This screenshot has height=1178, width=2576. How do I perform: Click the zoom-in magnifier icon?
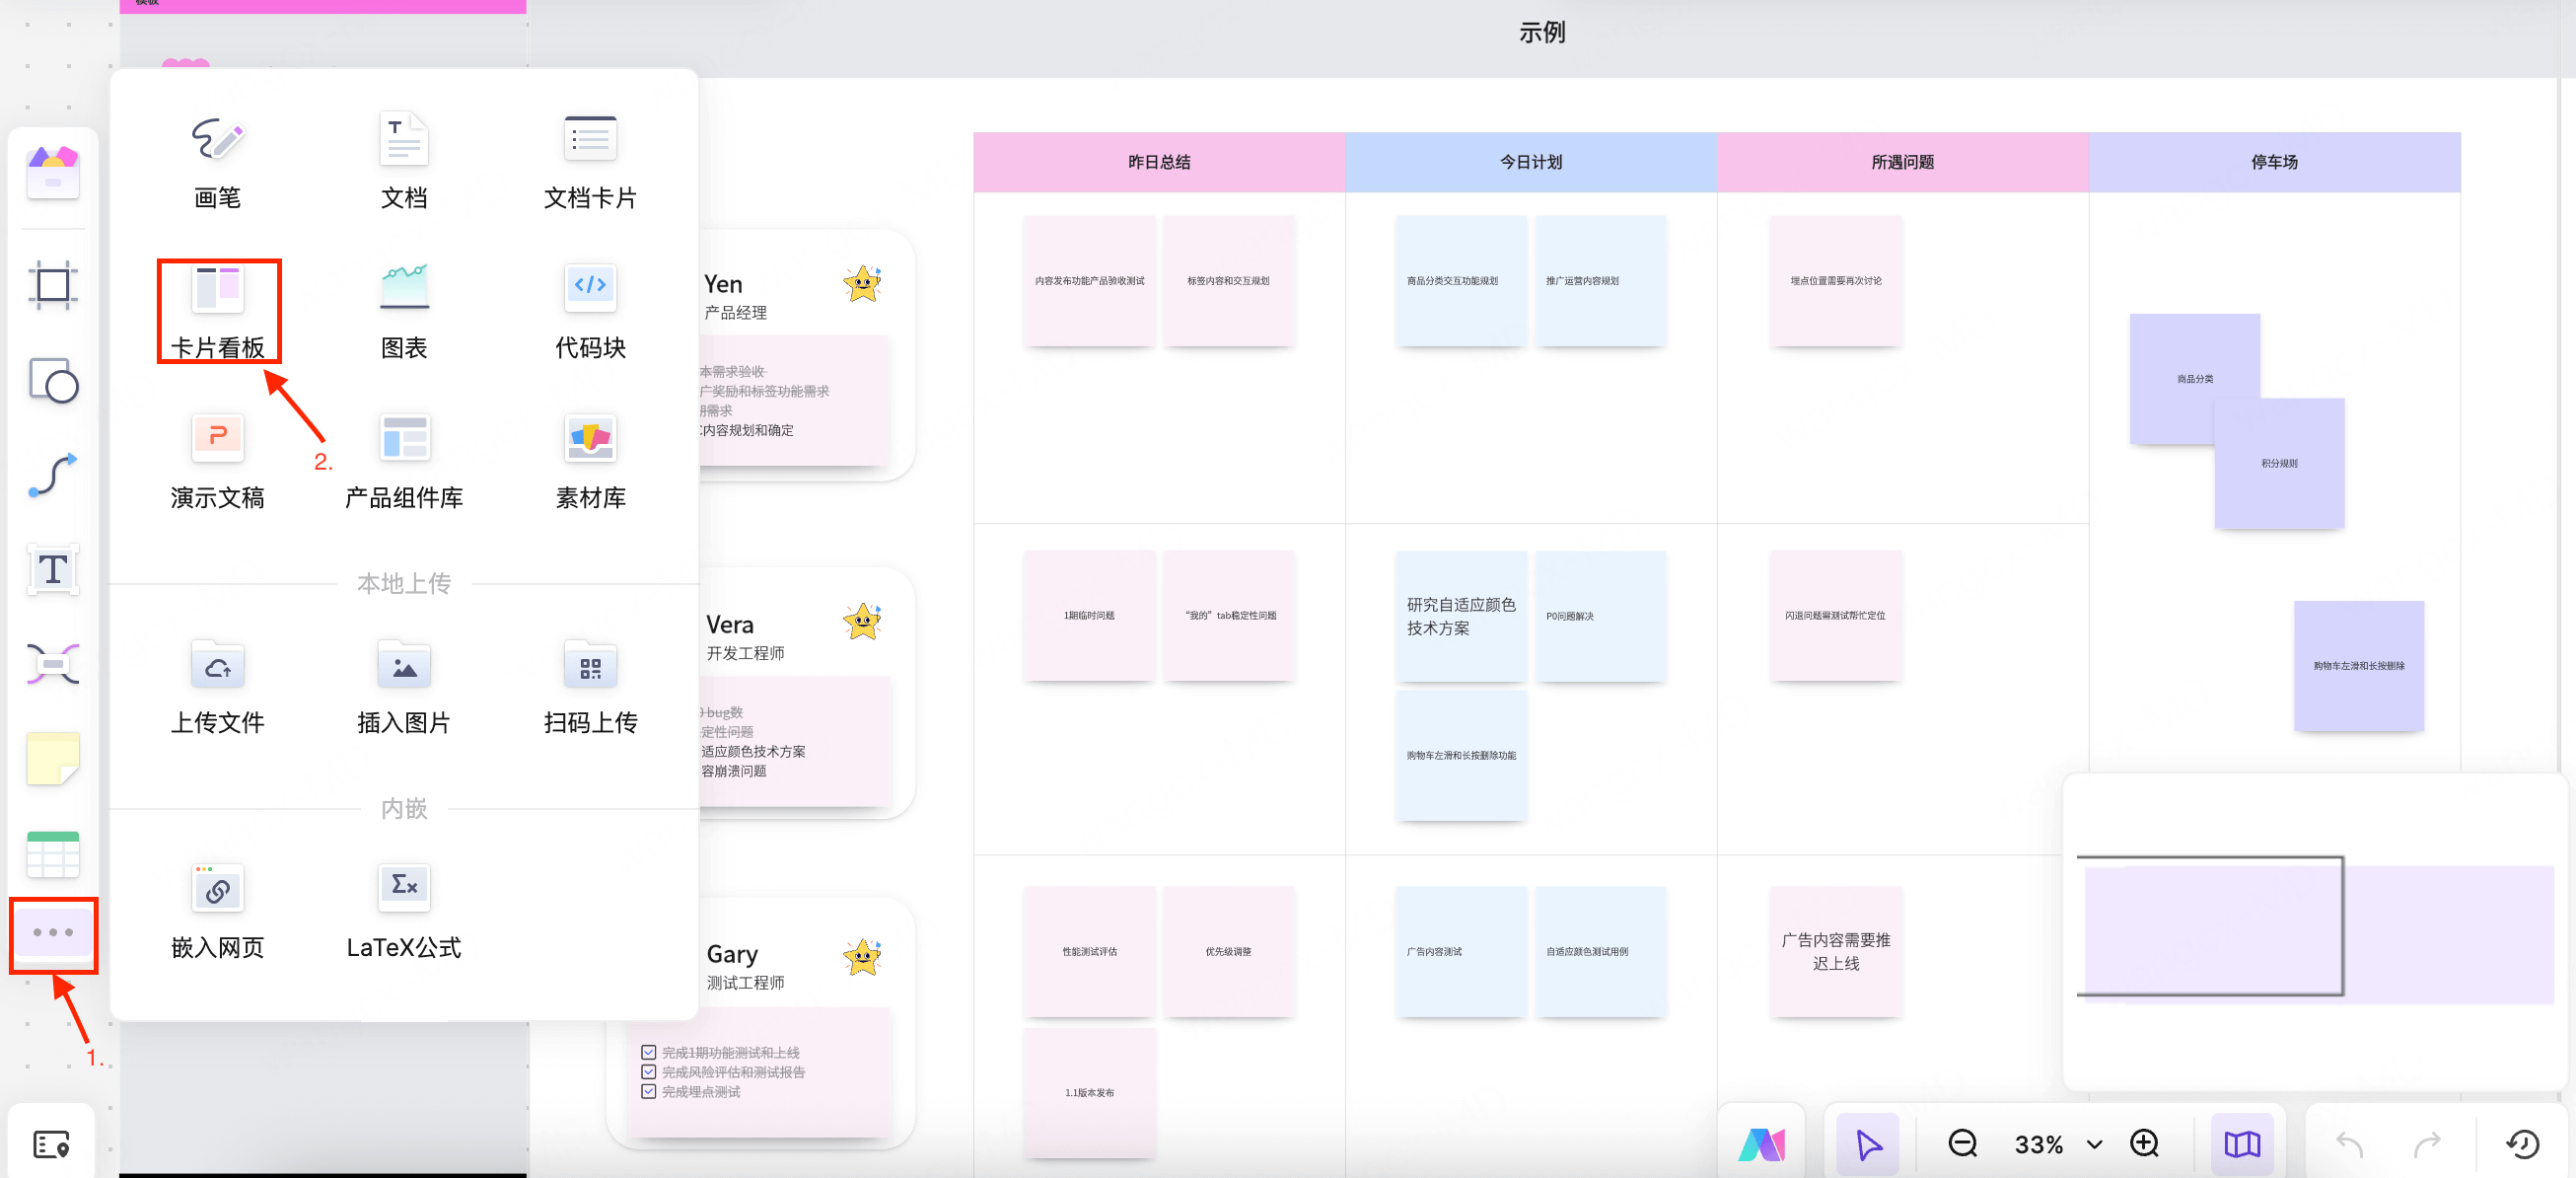pos(2142,1144)
